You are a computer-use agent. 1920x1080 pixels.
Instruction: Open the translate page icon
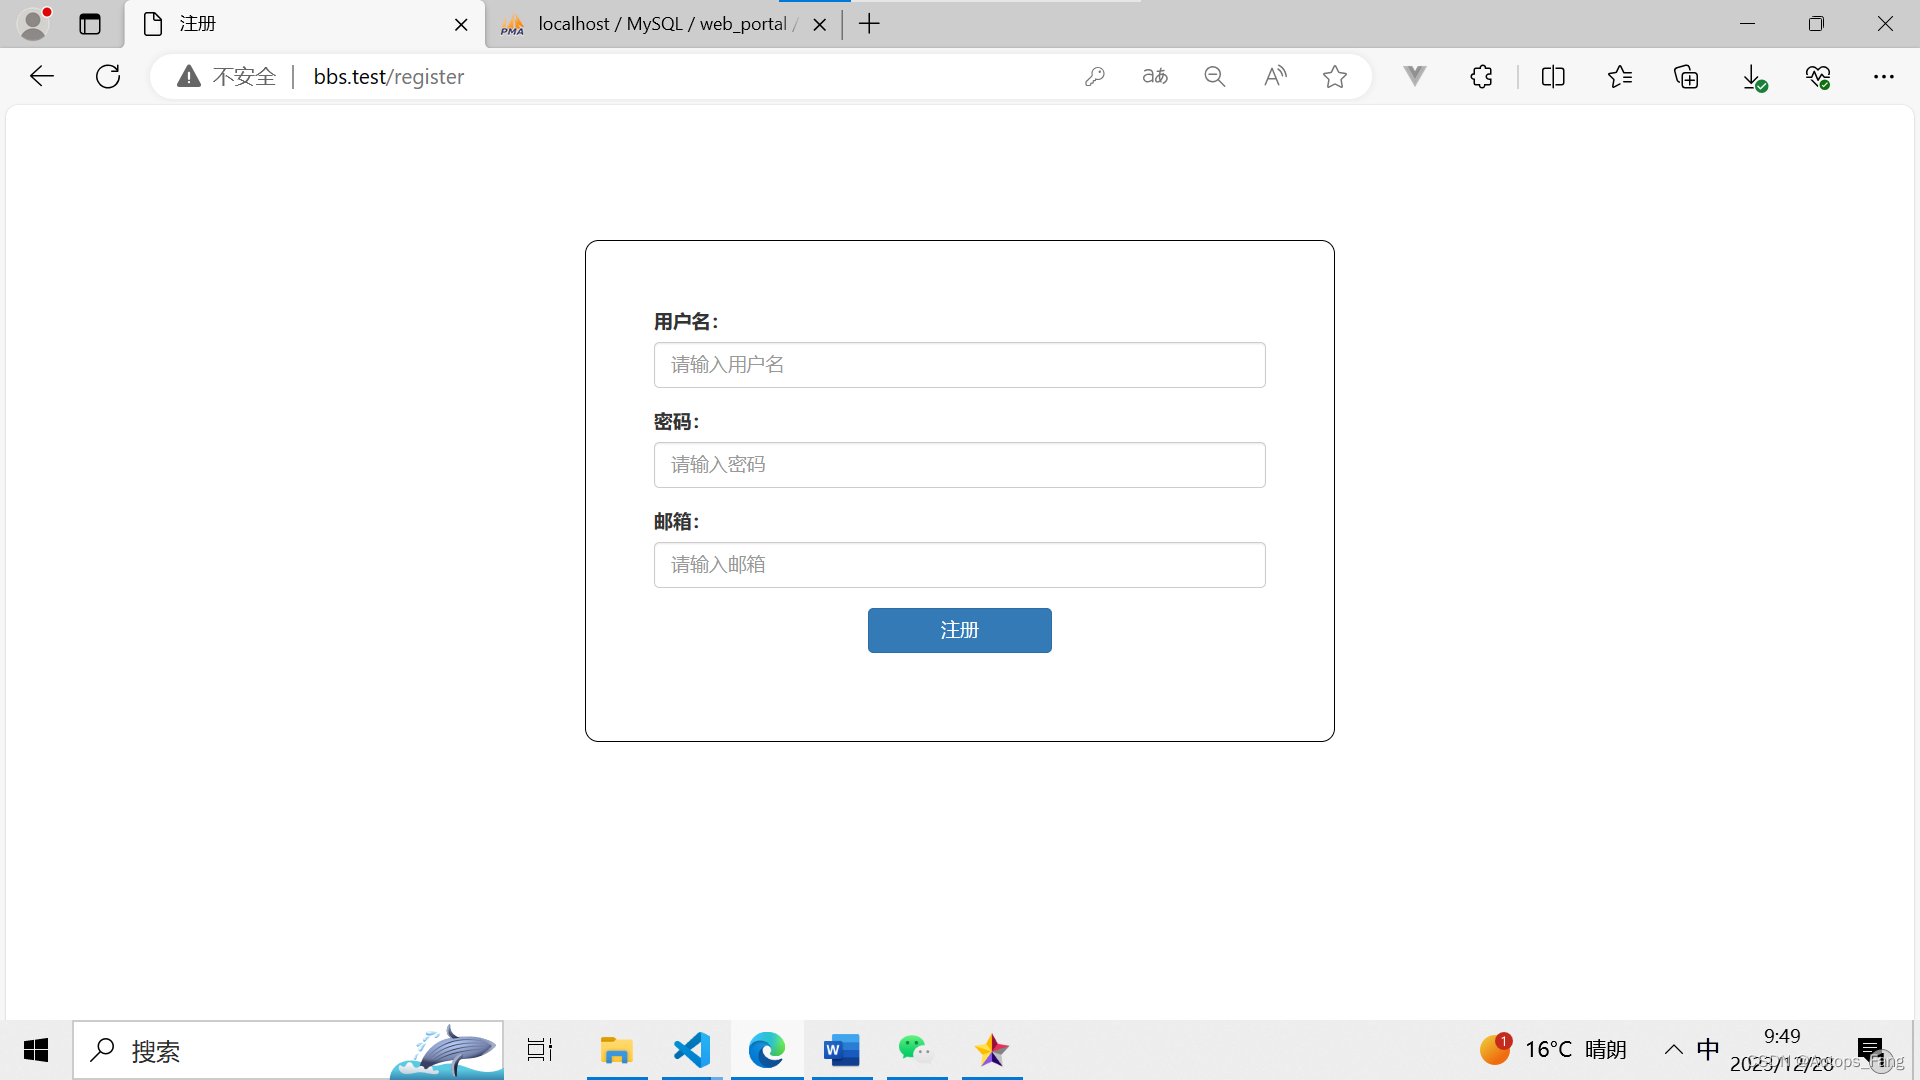tap(1155, 77)
